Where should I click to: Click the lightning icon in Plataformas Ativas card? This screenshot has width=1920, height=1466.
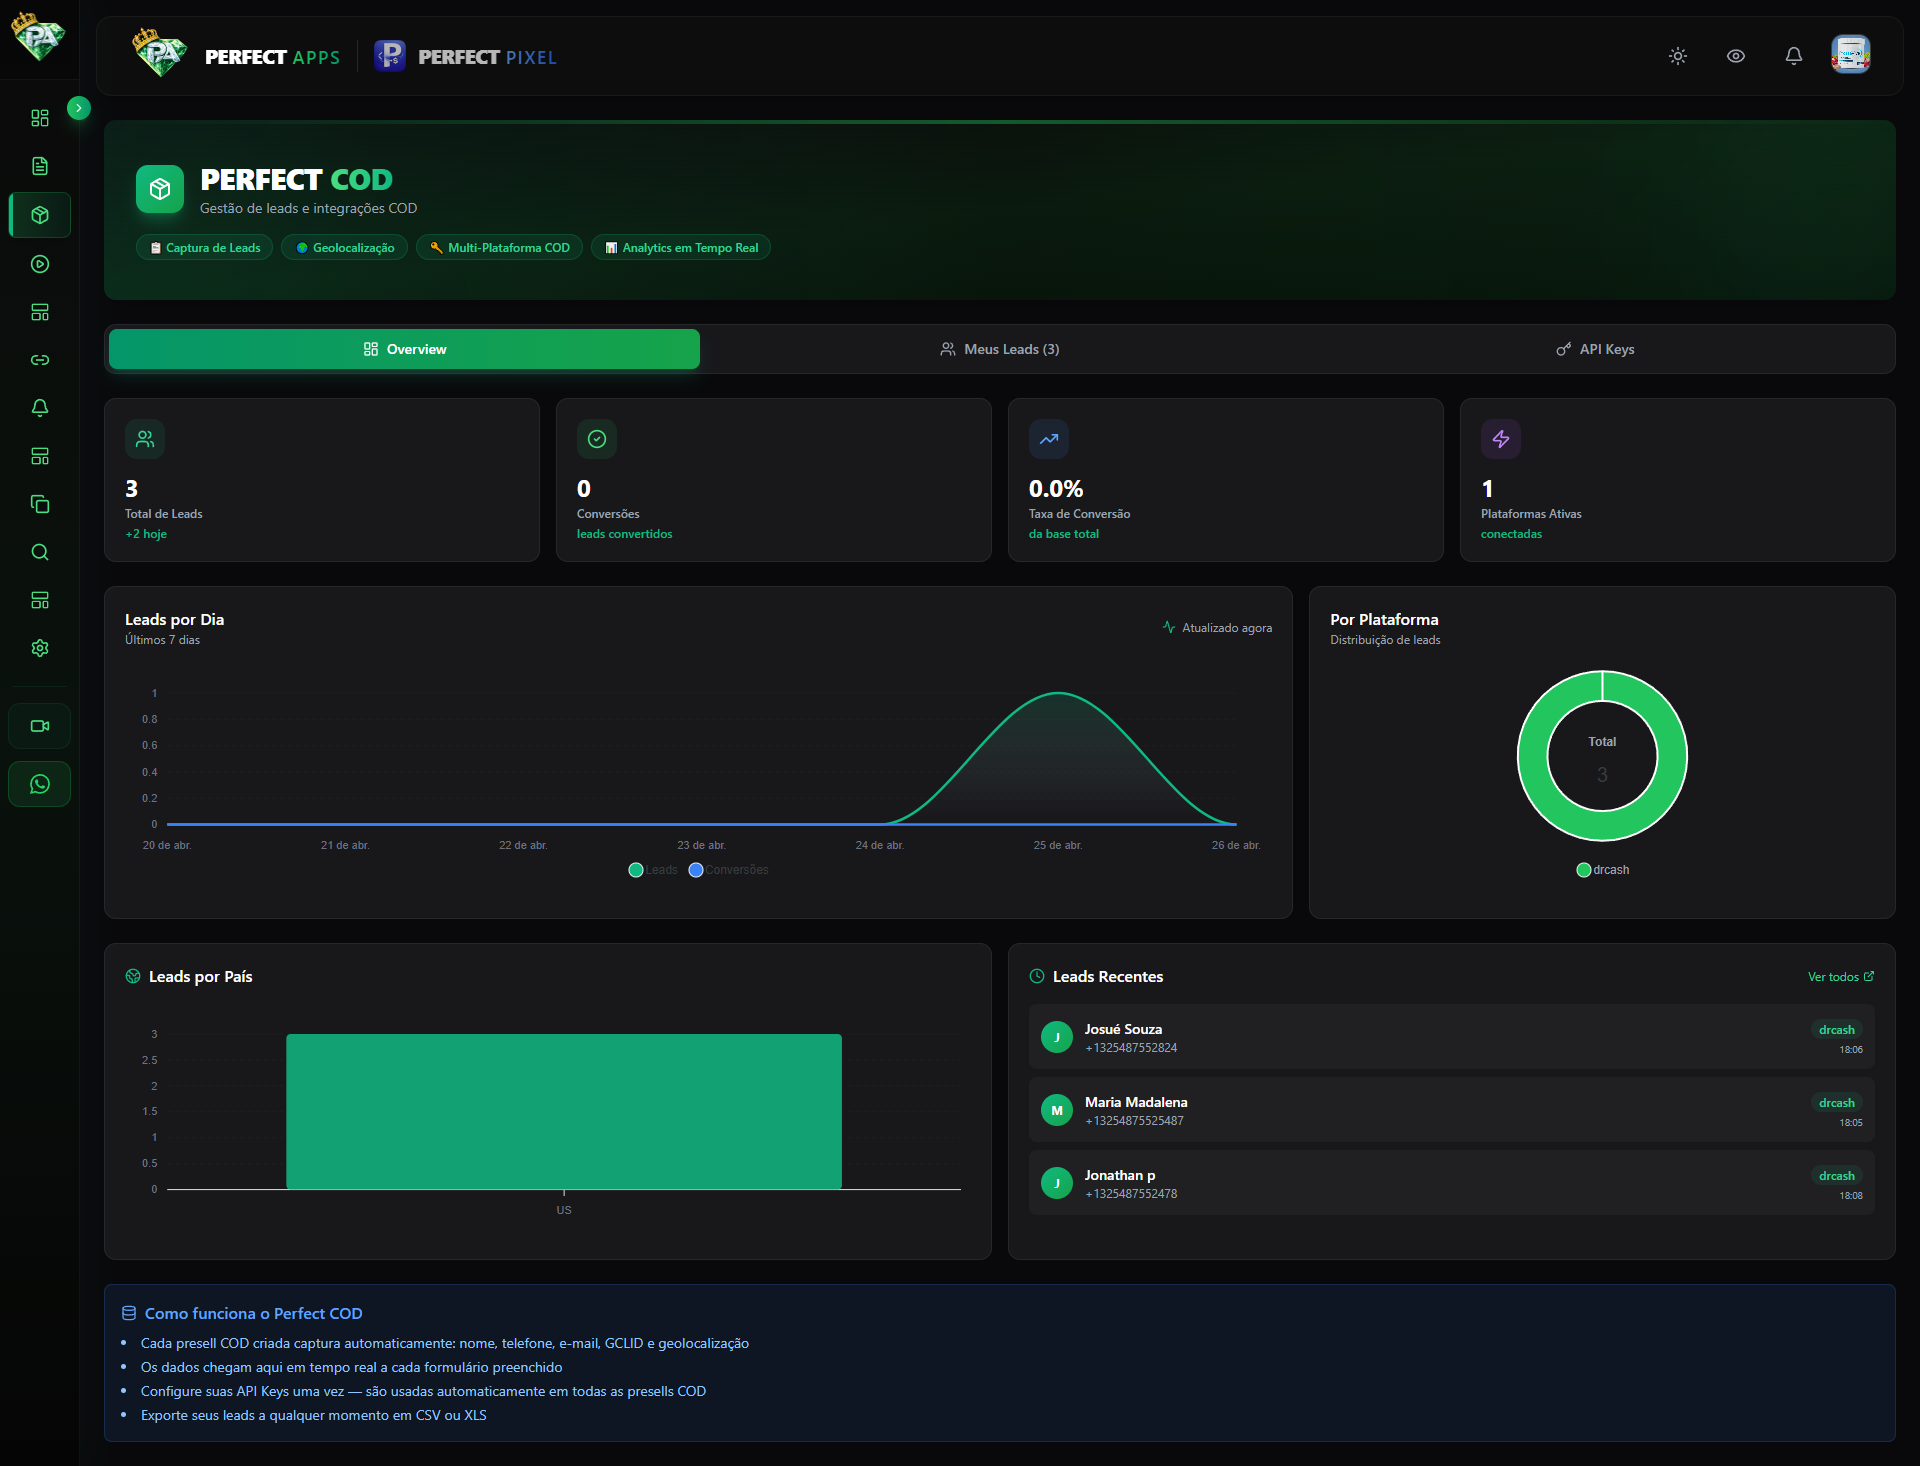1501,439
